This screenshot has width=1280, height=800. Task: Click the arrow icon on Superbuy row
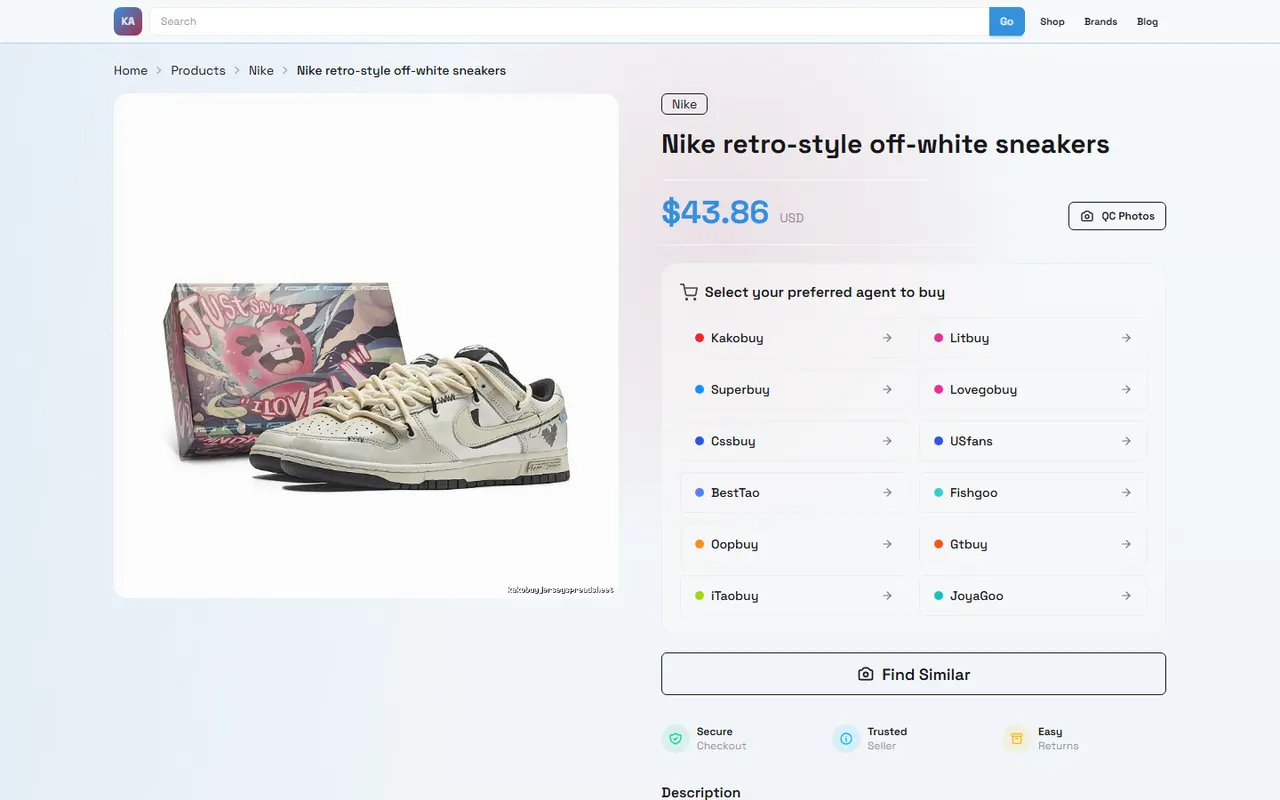[887, 389]
